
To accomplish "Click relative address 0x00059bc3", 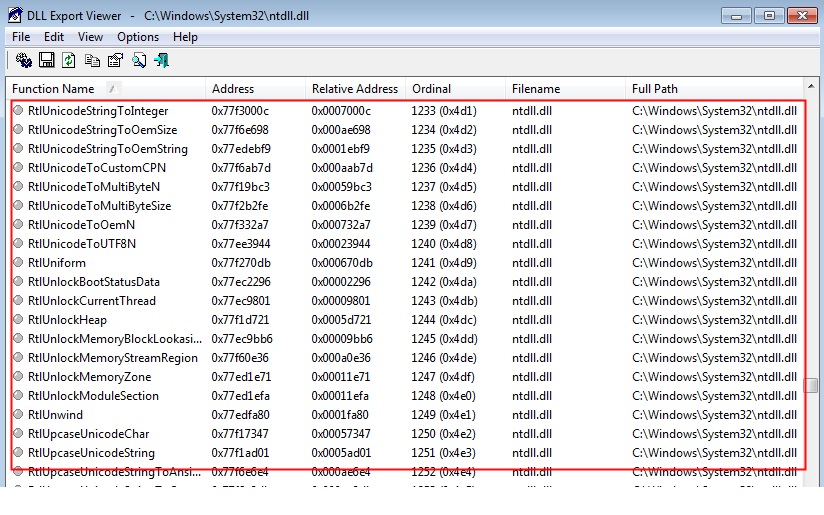I will point(341,187).
